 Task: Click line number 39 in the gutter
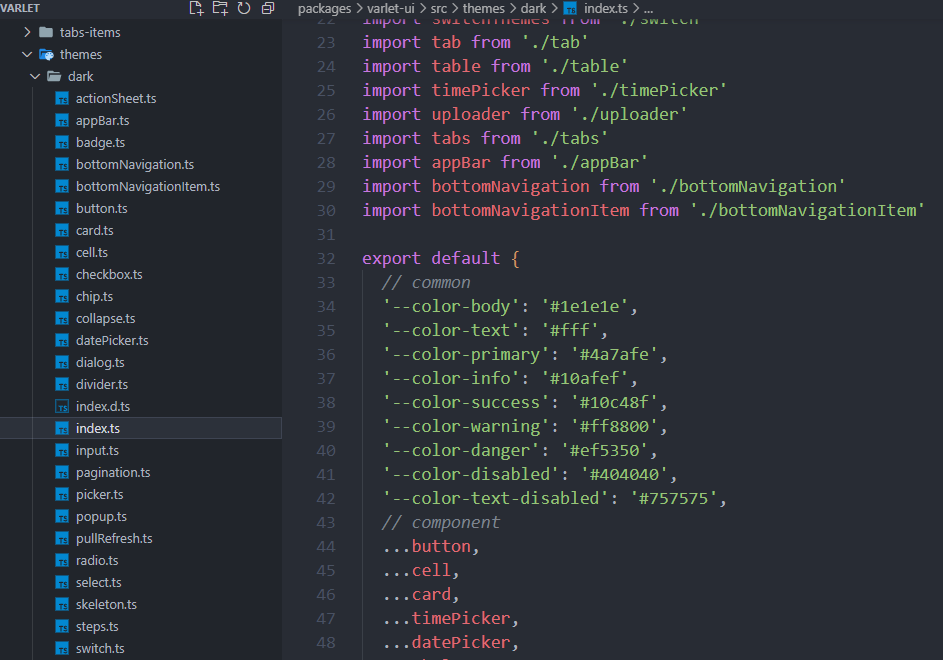pos(326,427)
